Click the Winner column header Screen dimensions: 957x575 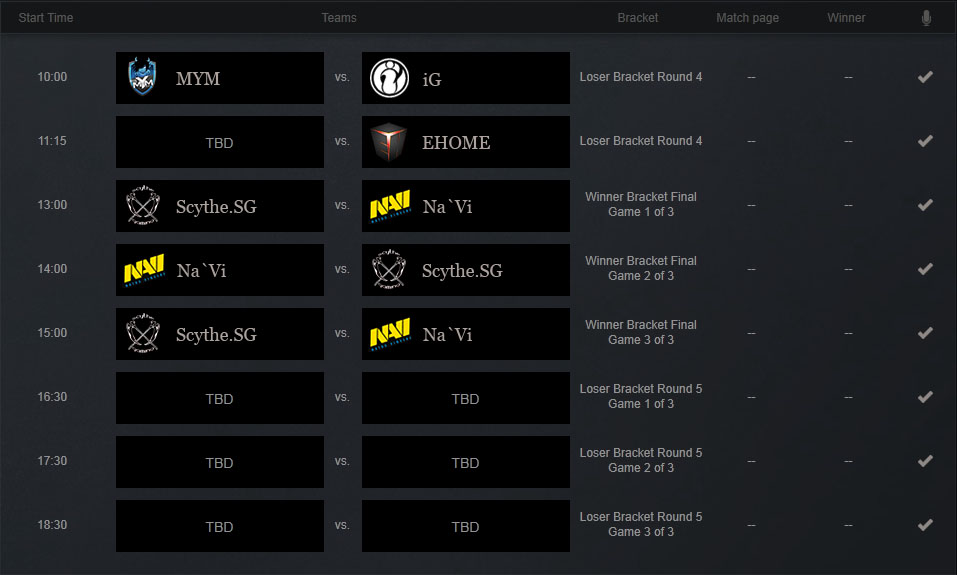click(846, 18)
